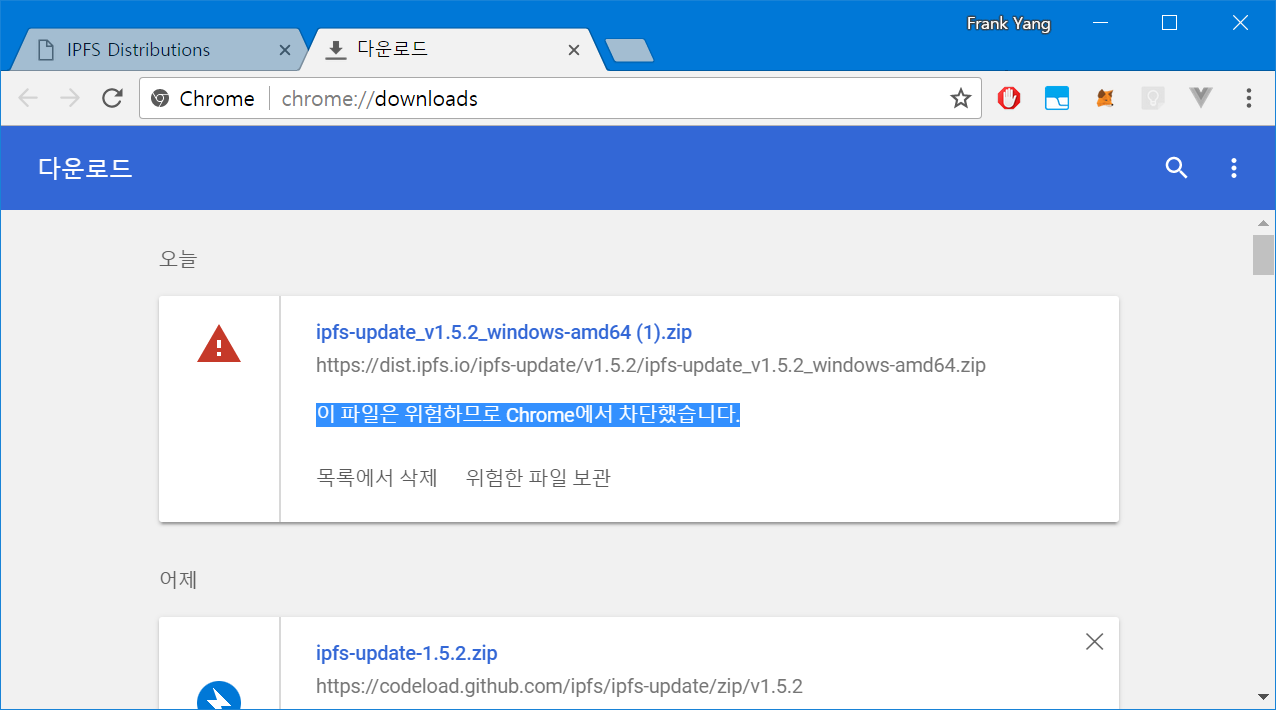Reload the downloads page
The width and height of the screenshot is (1276, 710).
(112, 98)
